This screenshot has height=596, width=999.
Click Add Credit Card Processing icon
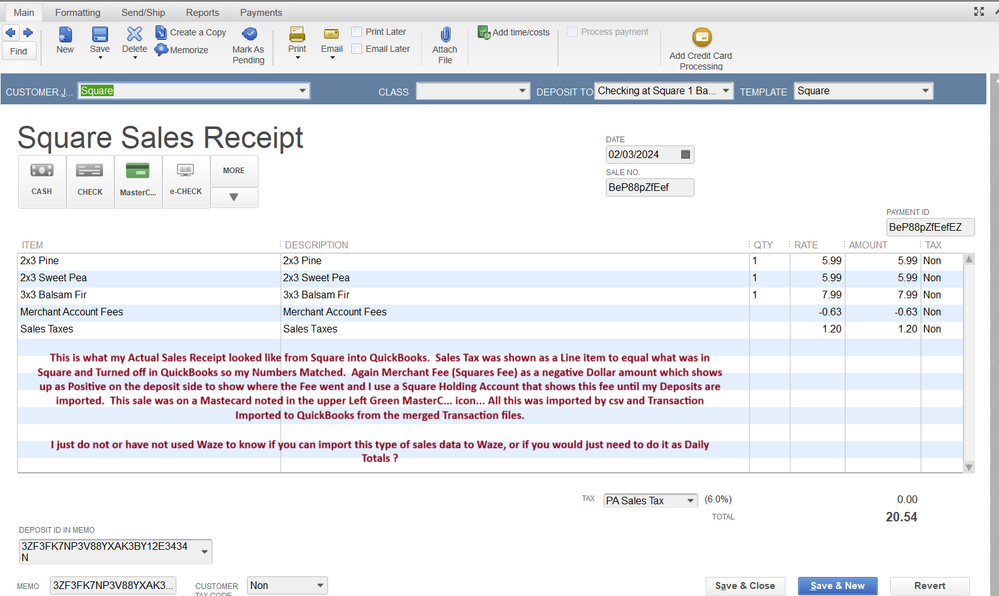(x=702, y=38)
